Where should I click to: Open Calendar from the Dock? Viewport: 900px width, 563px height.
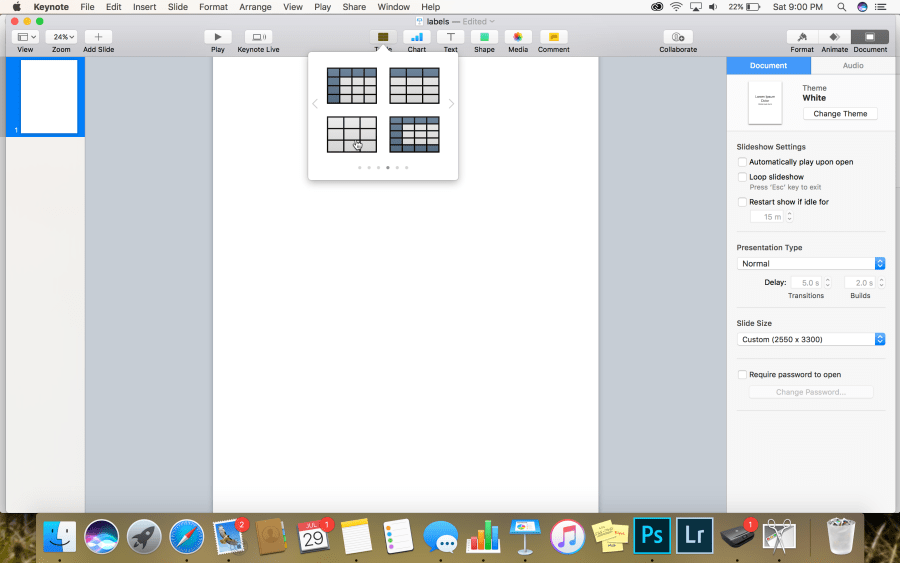pyautogui.click(x=313, y=537)
